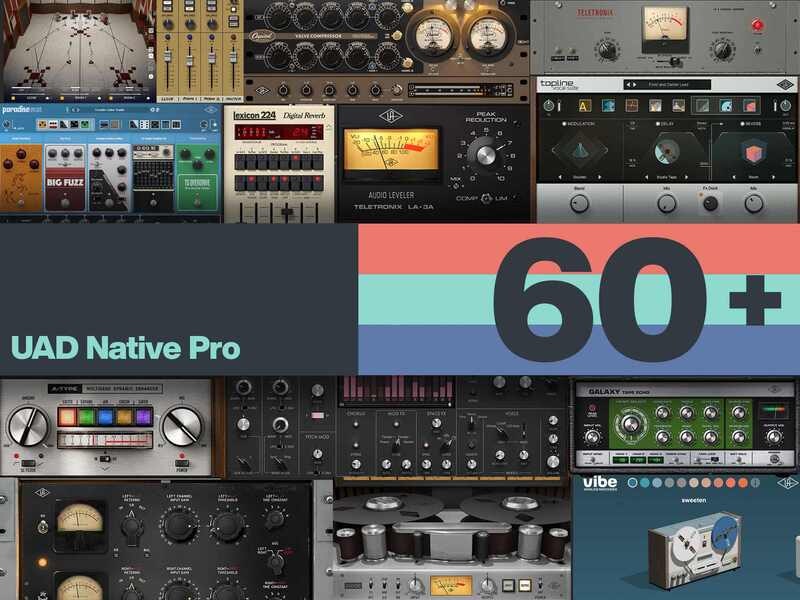Click the blue second Topline module icon
The image size is (800, 600).
tap(608, 106)
